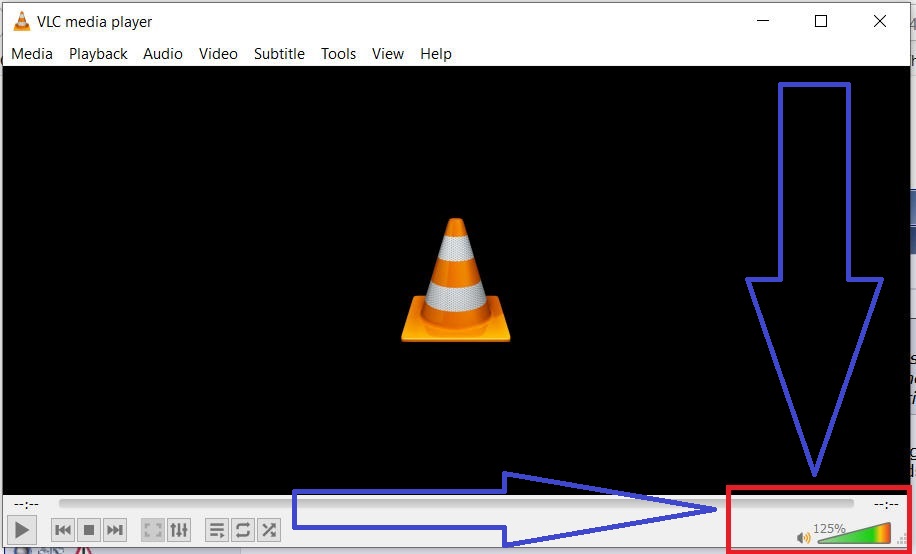Open the Subtitle menu
The height and width of the screenshot is (554, 916).
(x=279, y=54)
